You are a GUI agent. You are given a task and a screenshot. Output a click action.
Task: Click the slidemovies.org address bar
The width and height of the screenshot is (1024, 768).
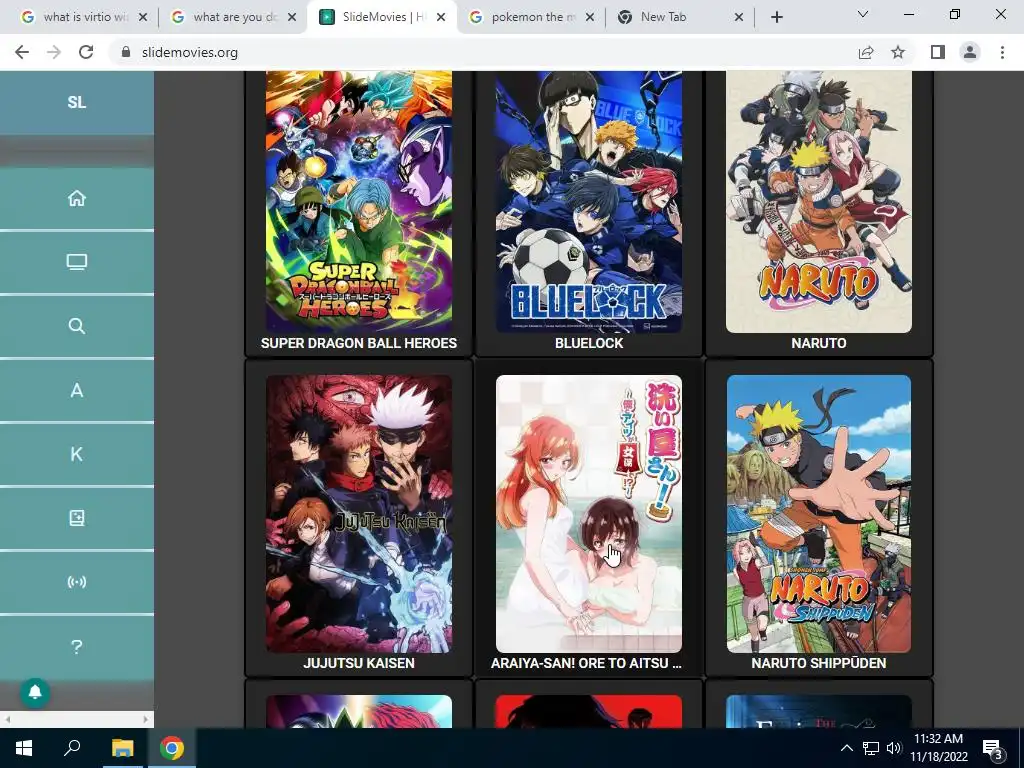tap(483, 52)
